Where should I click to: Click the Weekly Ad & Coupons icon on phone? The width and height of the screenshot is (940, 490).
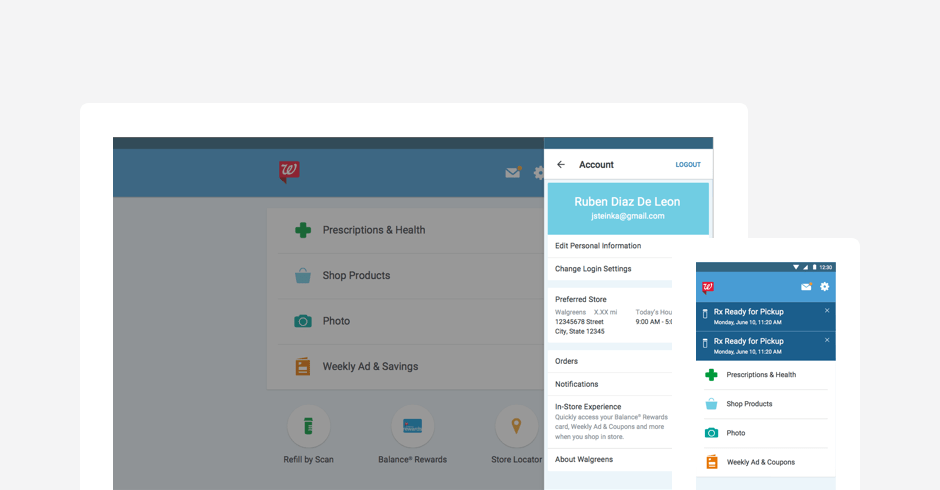pyautogui.click(x=712, y=462)
